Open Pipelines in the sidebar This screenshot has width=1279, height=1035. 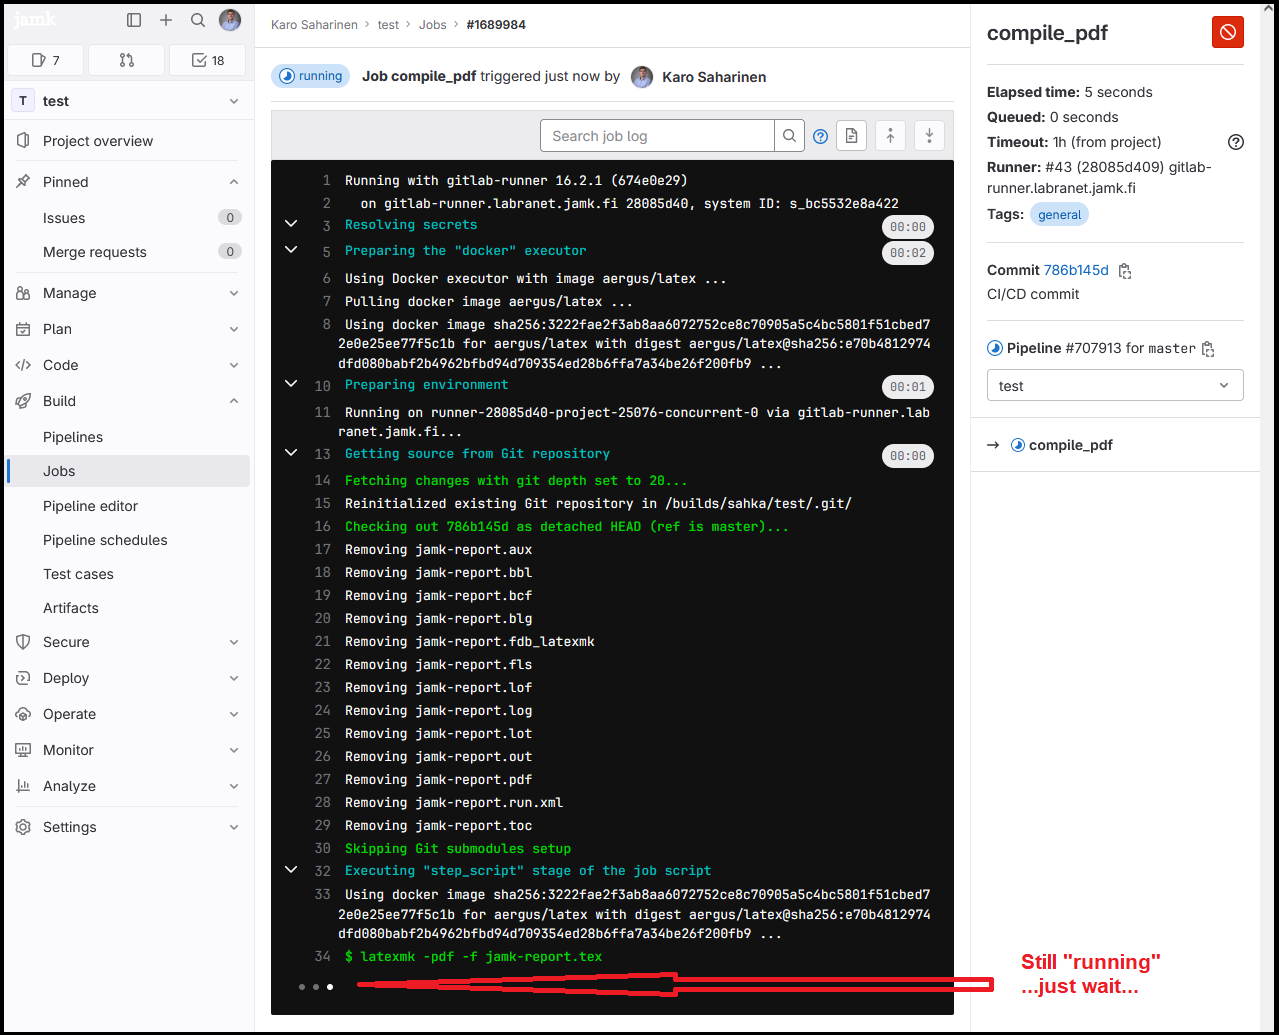(73, 437)
